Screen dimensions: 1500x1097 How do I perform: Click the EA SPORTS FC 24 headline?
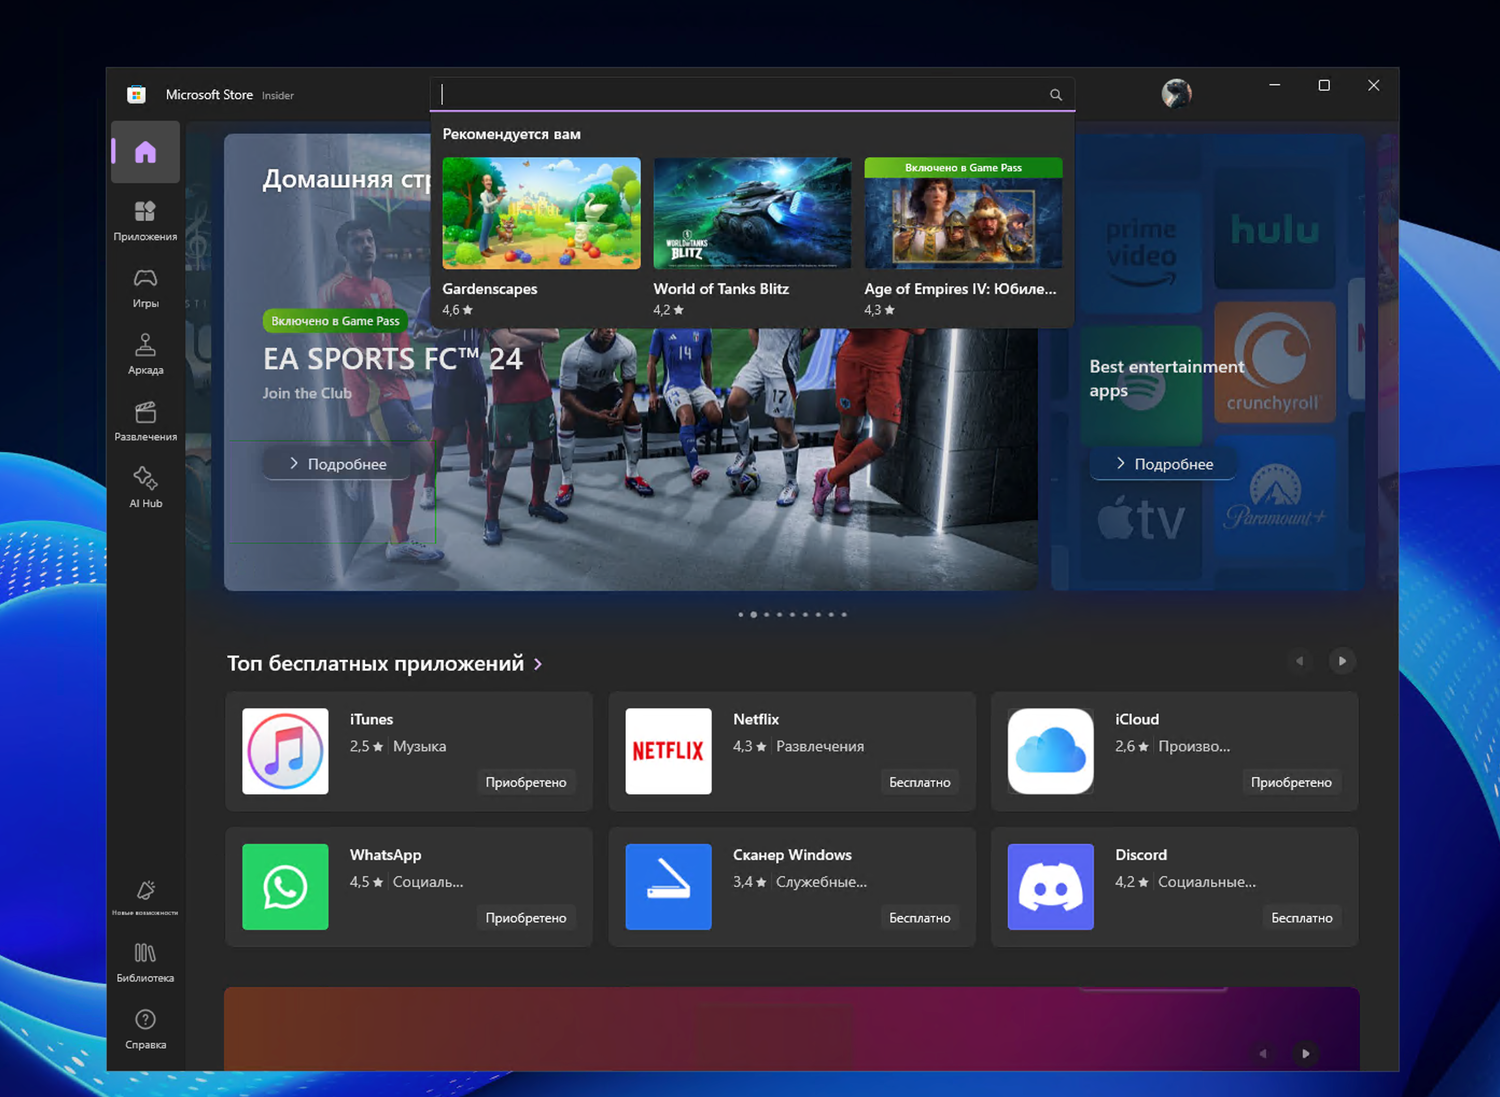[393, 359]
